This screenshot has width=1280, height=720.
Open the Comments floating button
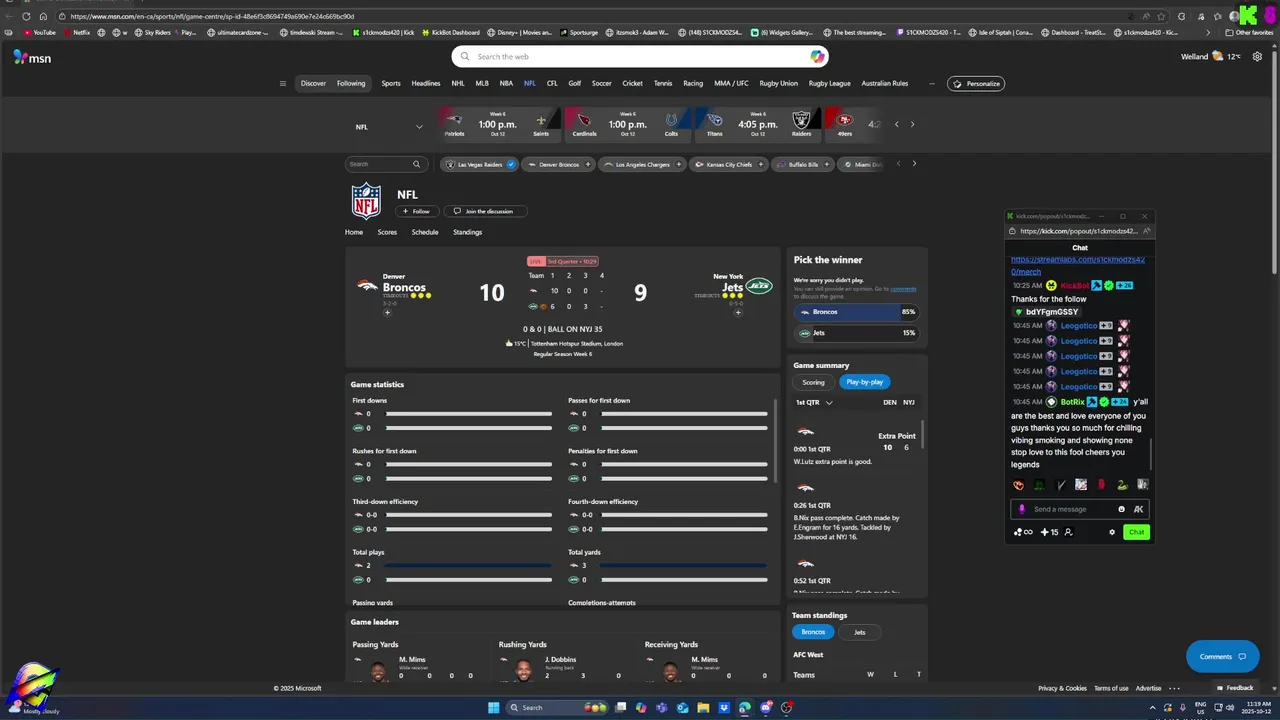coord(1222,656)
